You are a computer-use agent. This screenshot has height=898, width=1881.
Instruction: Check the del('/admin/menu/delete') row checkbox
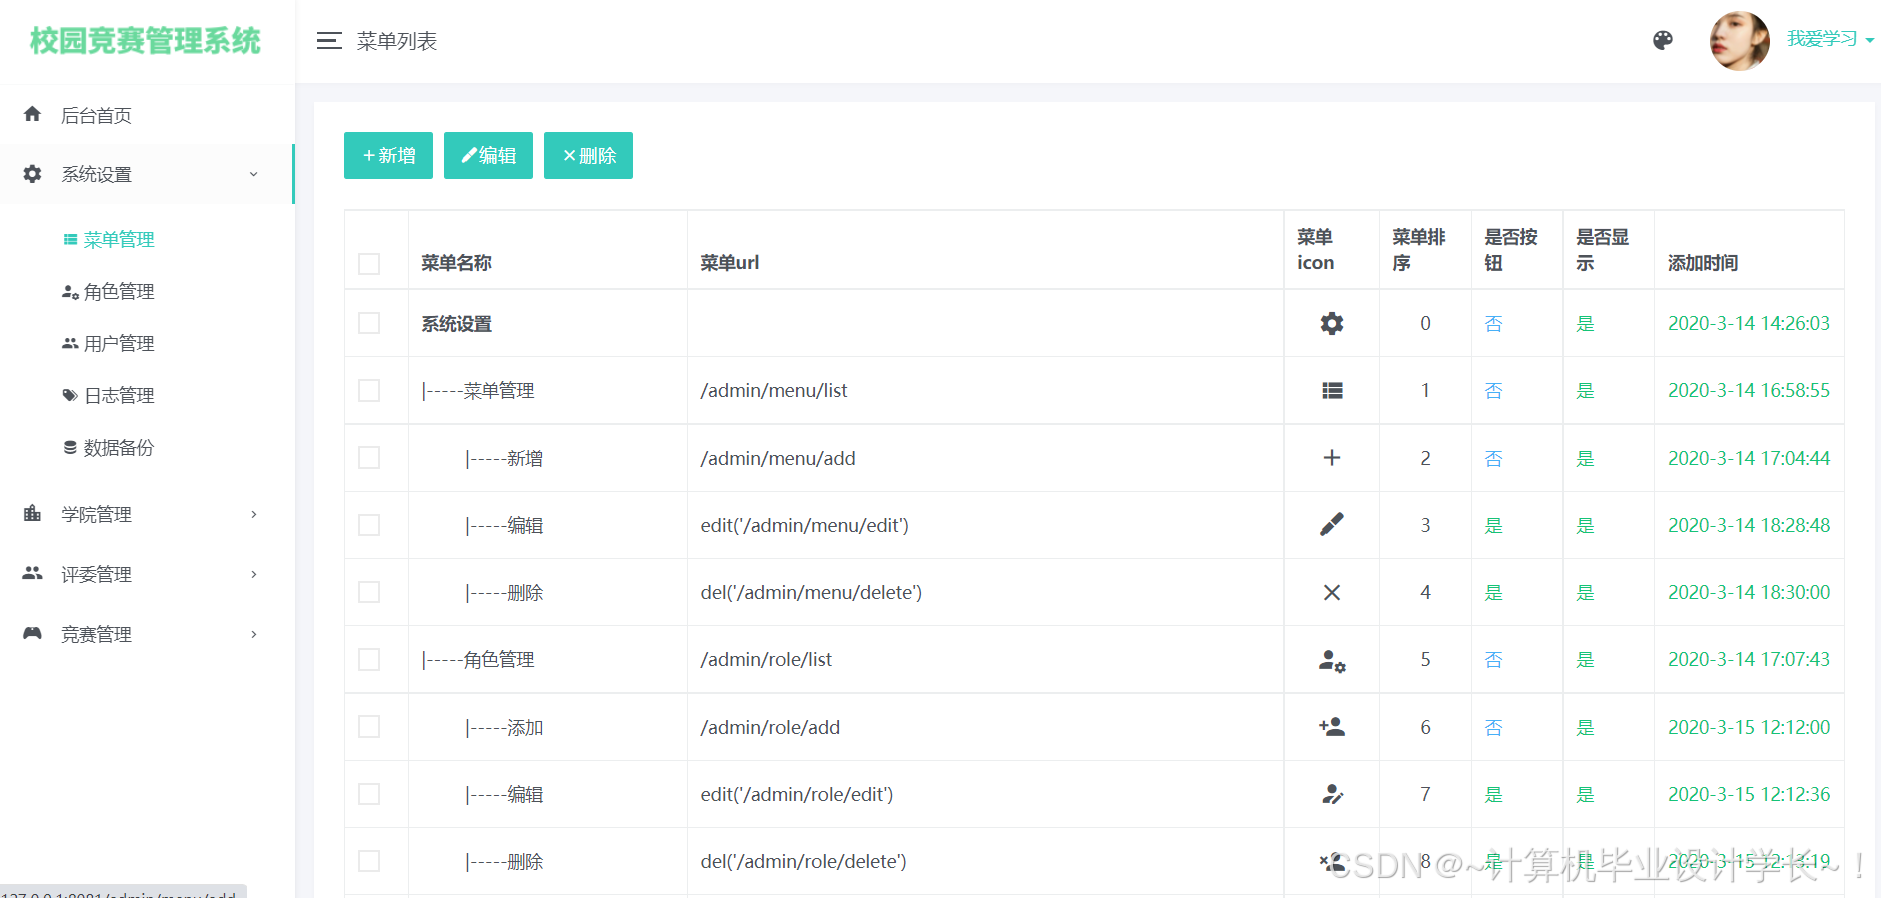pyautogui.click(x=369, y=592)
